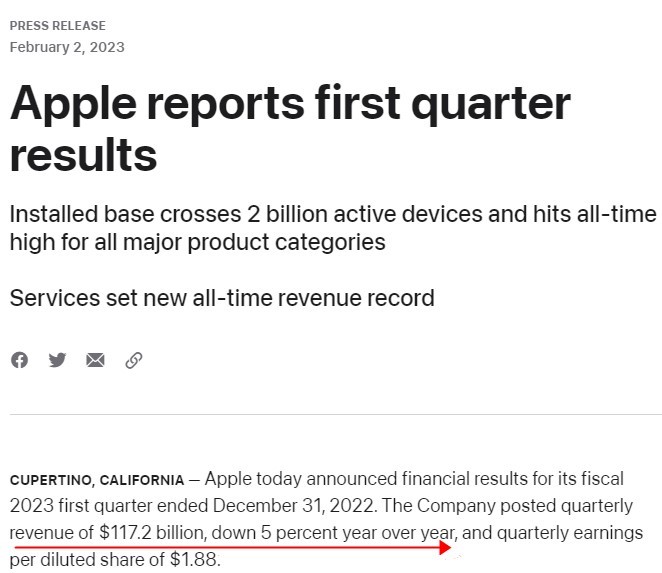Click the word 'results' in headline
Viewport: 662px width, 573px height.
coord(83,155)
